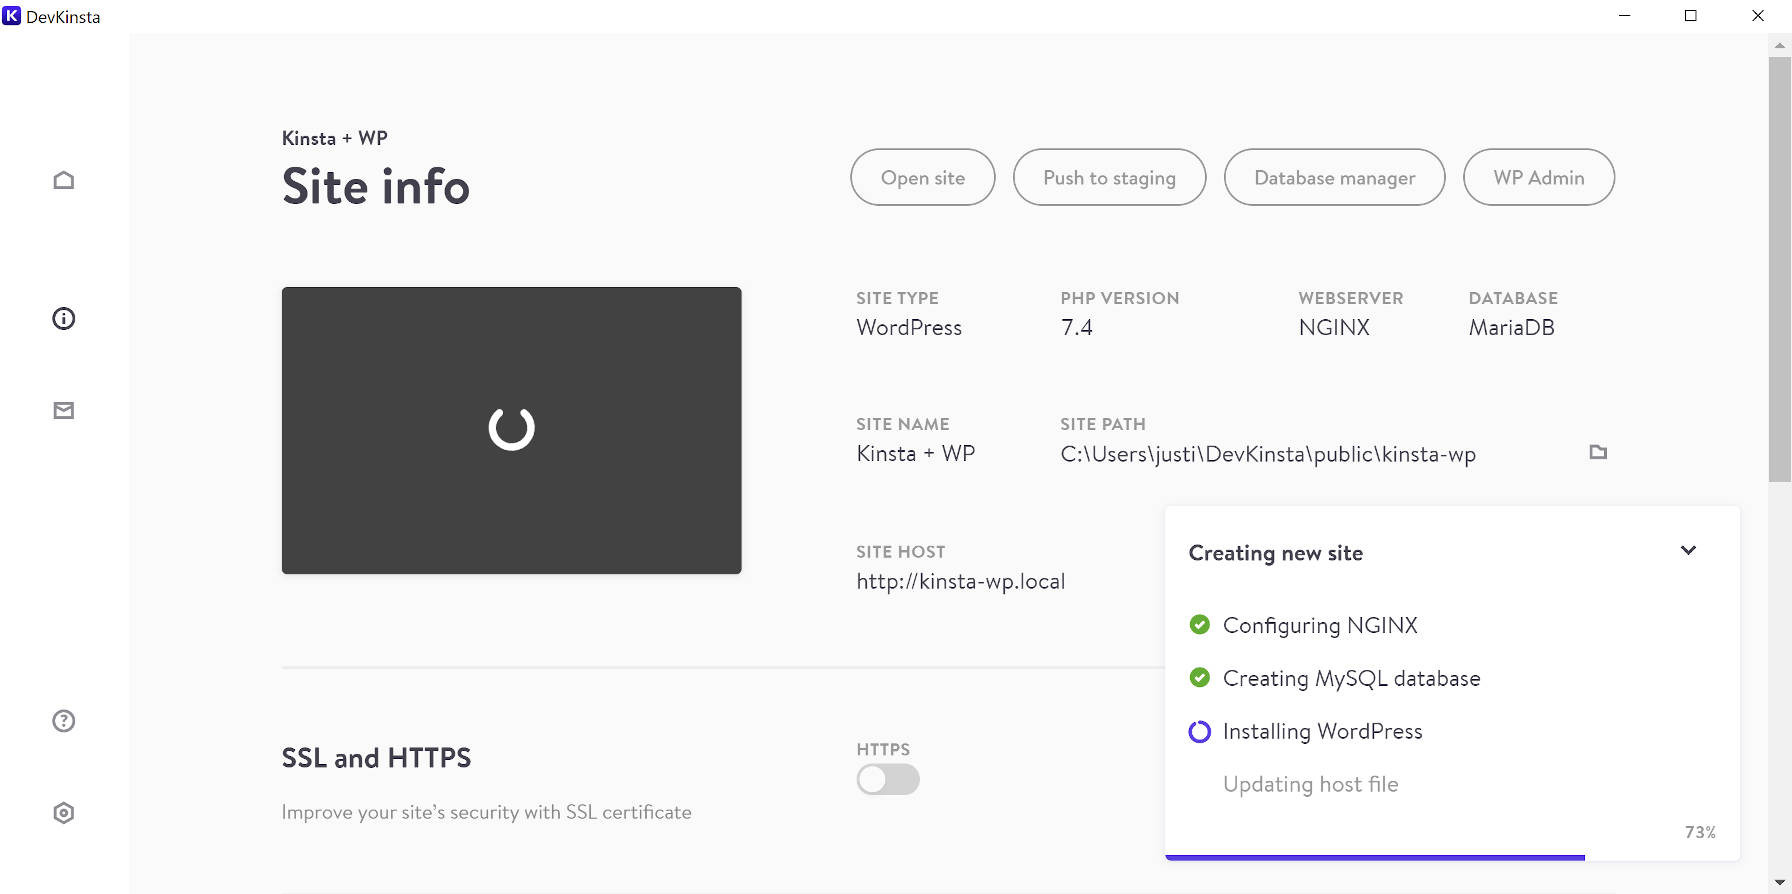Screen dimensions: 1792x894
Task: Click the scrollbar down arrow
Action: coord(1780,883)
